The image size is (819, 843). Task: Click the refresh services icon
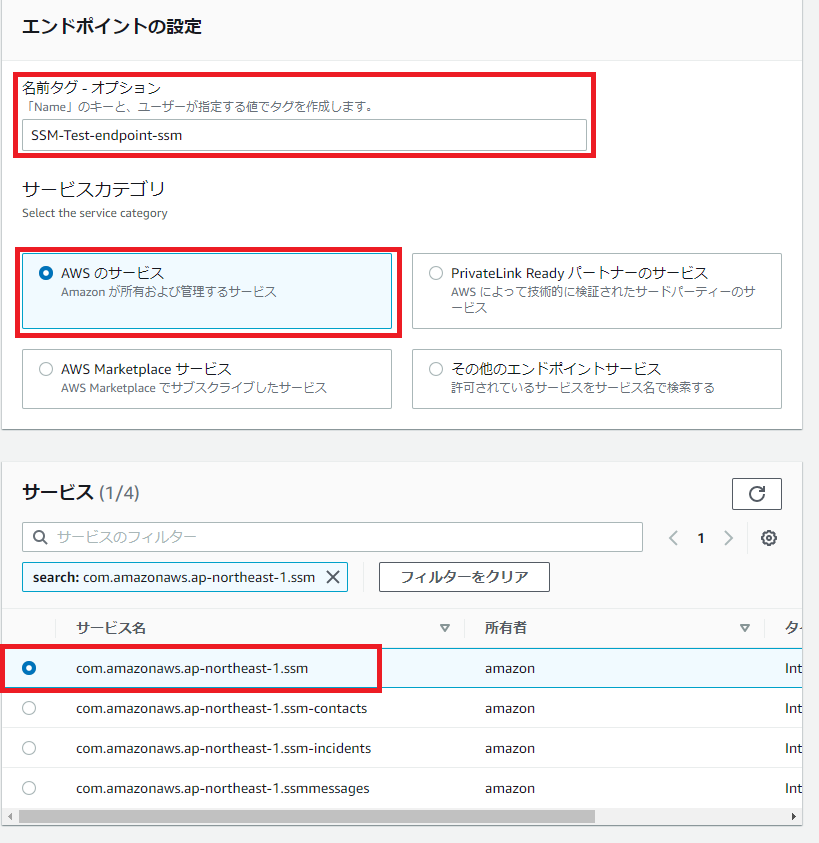coord(757,493)
